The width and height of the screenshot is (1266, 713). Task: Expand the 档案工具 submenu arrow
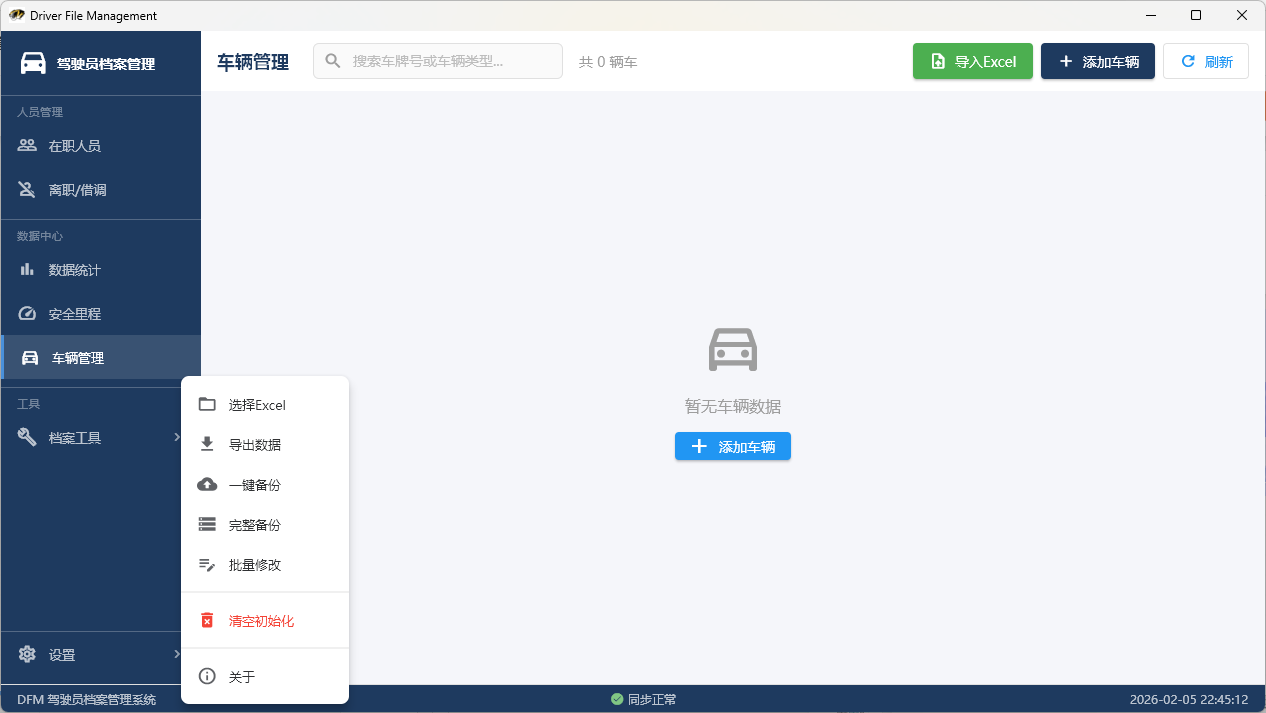176,437
